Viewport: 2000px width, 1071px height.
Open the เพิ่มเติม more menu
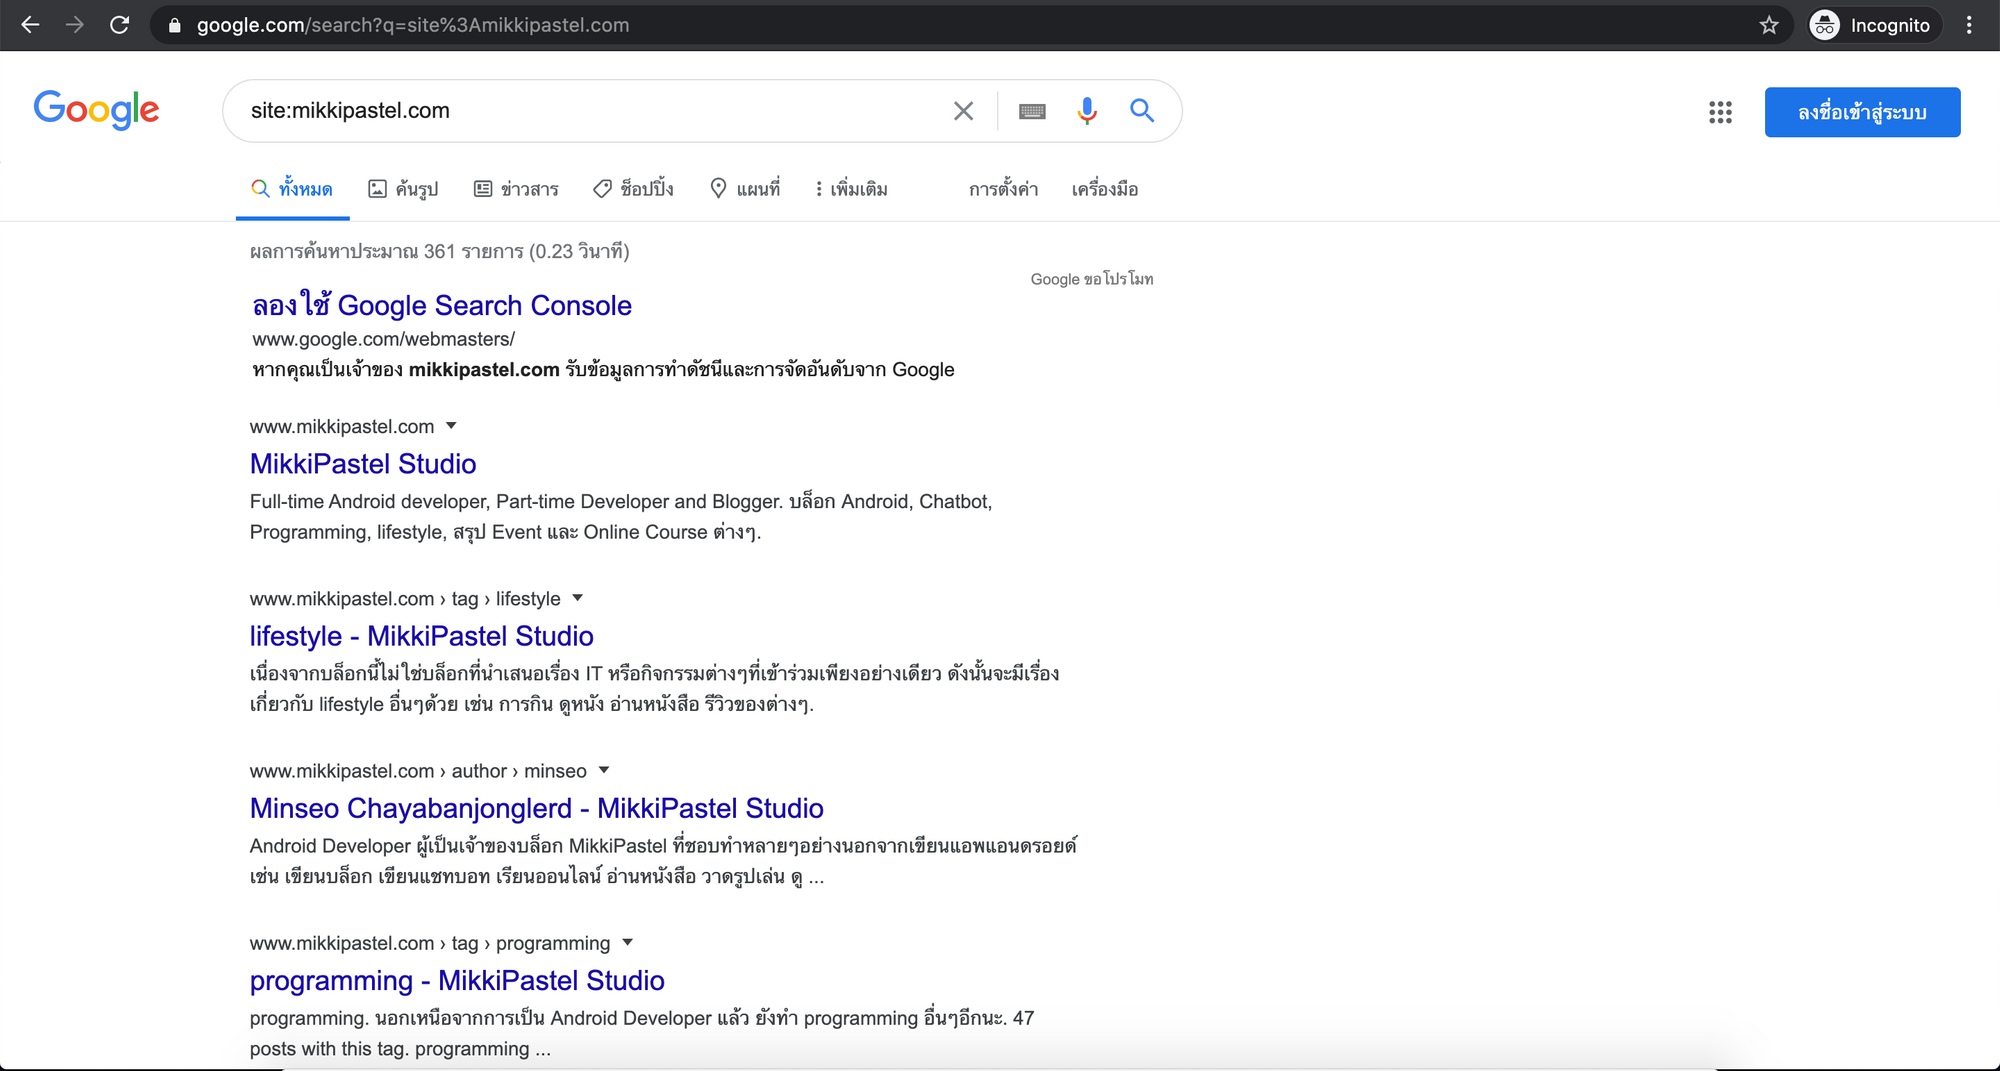pos(851,189)
